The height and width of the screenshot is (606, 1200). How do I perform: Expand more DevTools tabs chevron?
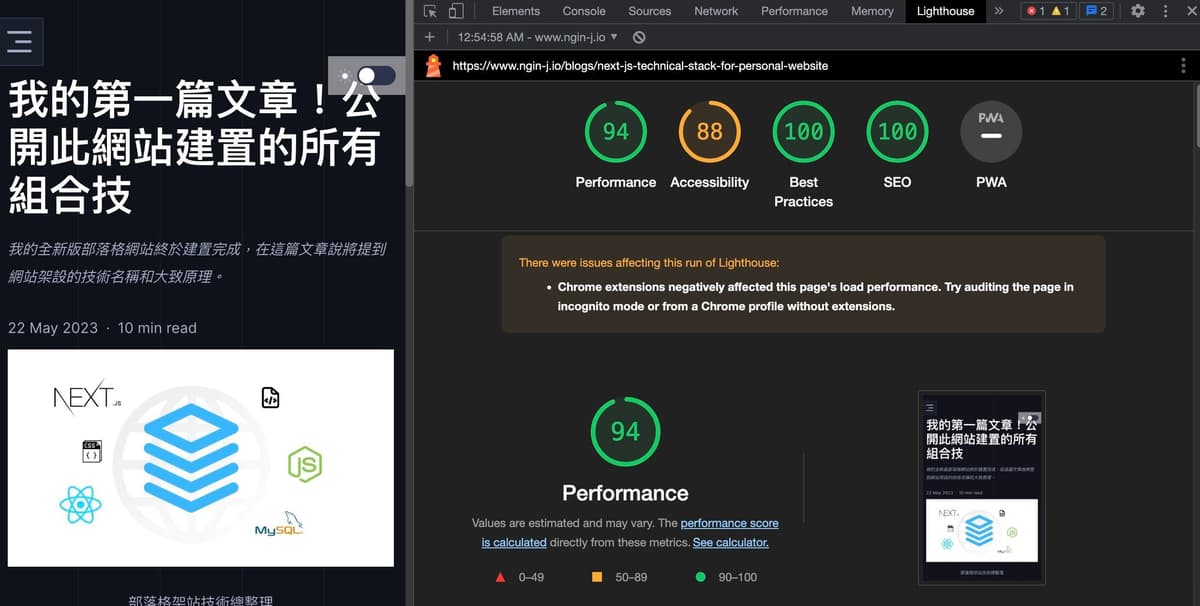coord(997,11)
